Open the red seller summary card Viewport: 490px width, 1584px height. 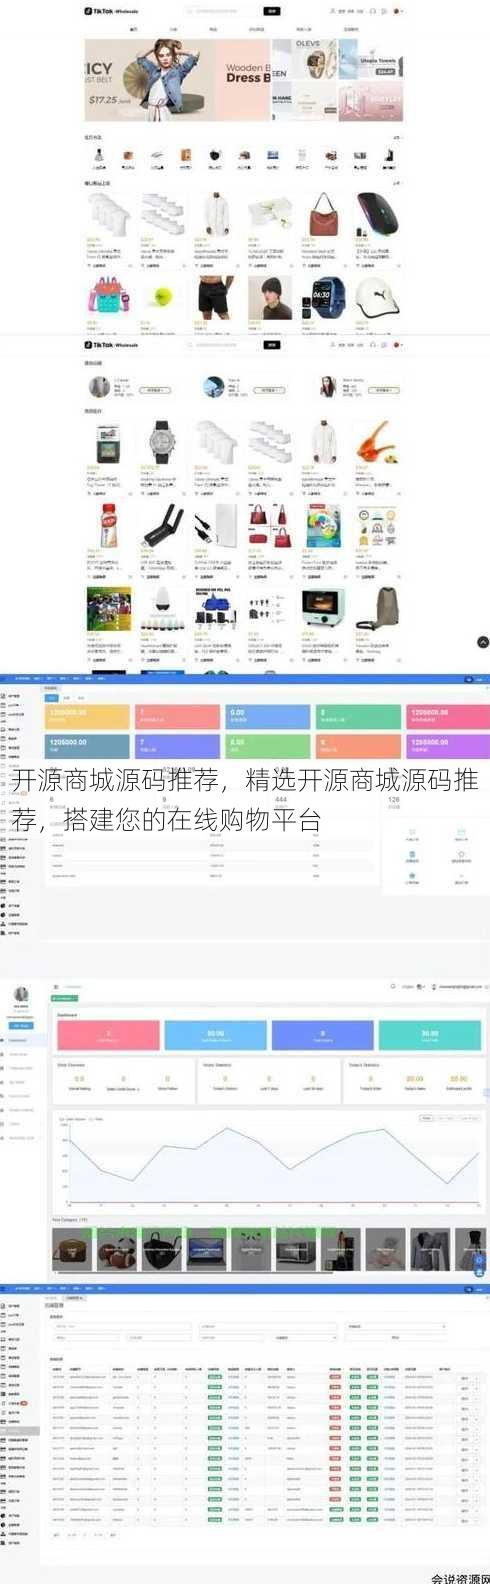[x=108, y=1035]
